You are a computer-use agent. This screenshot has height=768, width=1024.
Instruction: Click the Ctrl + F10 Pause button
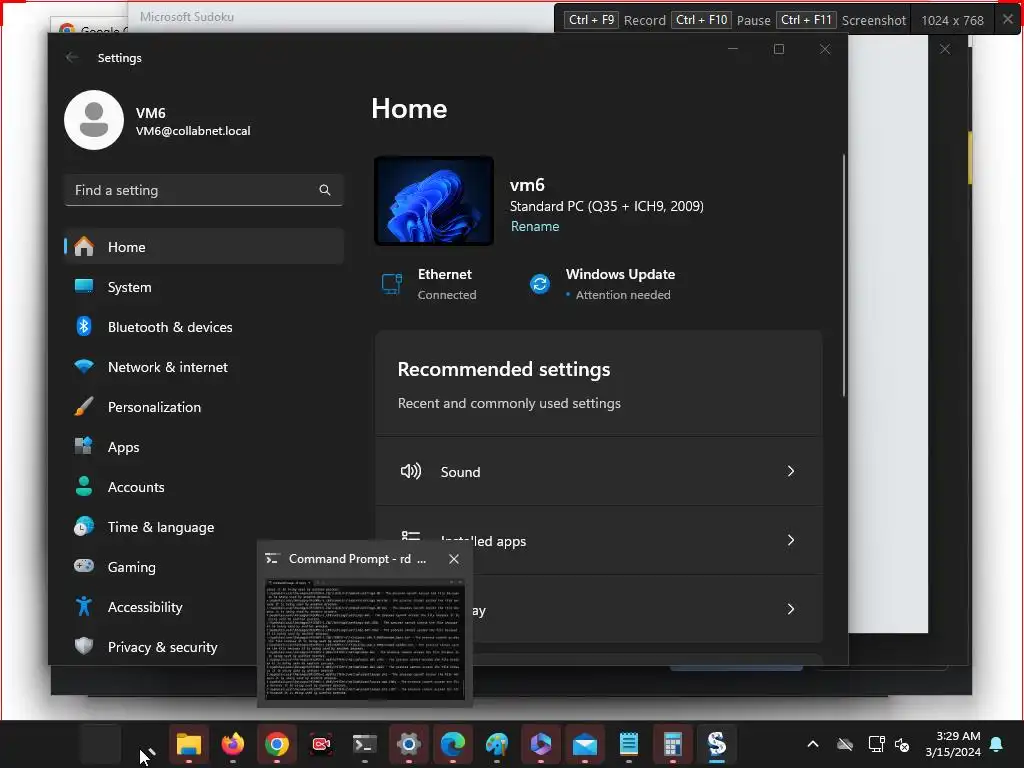click(x=721, y=20)
